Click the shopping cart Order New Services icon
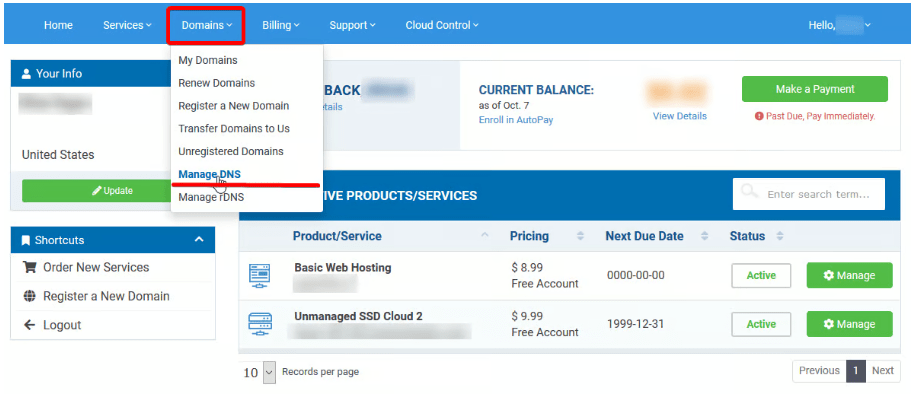This screenshot has height=400, width=913. pos(30,268)
